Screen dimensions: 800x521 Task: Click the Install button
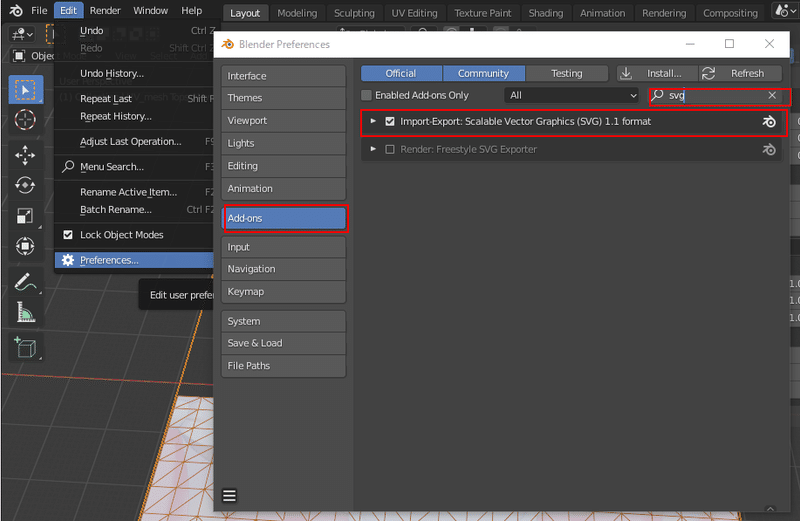[657, 73]
